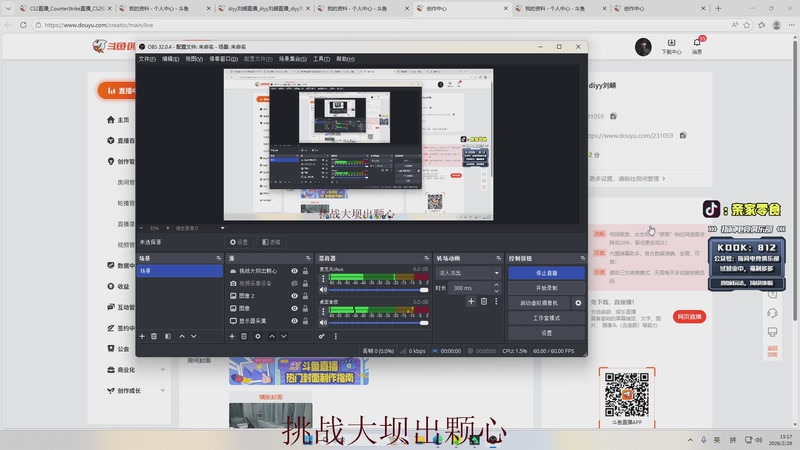Screen dimensions: 800x450
Task: Open transition properties three-dot menu
Action: 496,302
